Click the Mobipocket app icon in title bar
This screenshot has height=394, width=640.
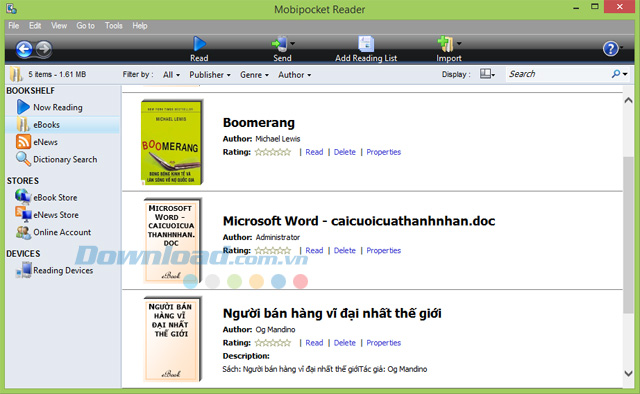11,8
